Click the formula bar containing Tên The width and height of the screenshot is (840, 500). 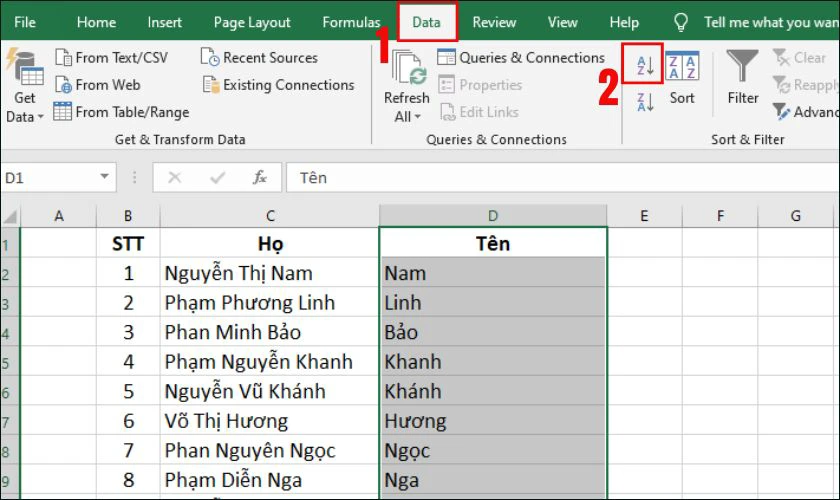(562, 177)
